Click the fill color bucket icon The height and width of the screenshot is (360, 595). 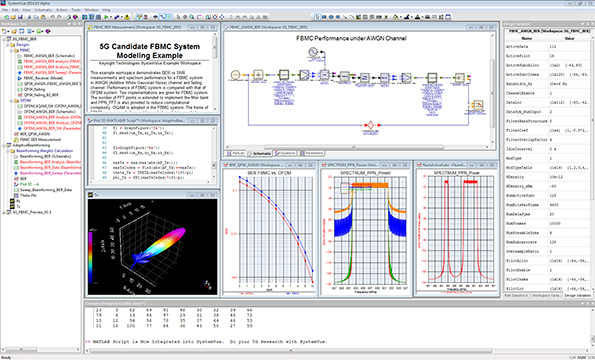coord(395,17)
